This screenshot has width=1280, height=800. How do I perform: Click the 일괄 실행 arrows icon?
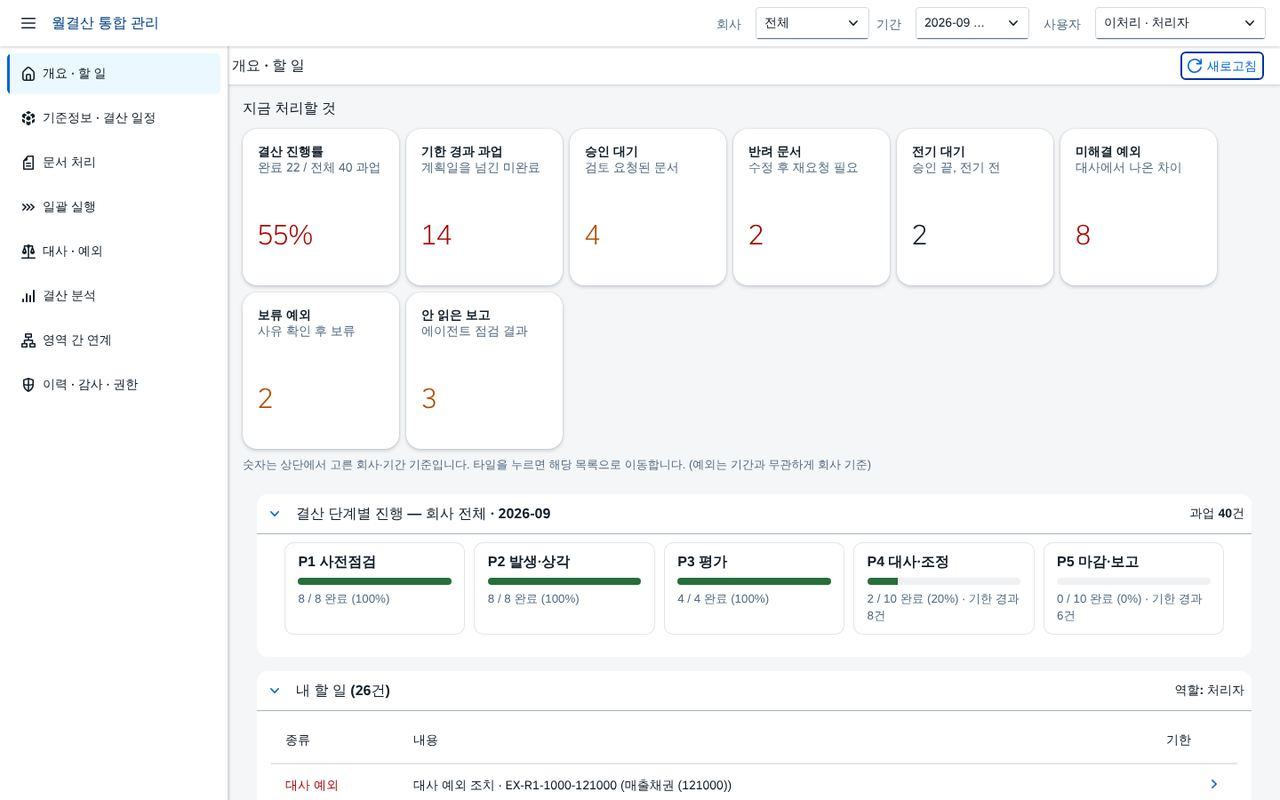pos(28,207)
